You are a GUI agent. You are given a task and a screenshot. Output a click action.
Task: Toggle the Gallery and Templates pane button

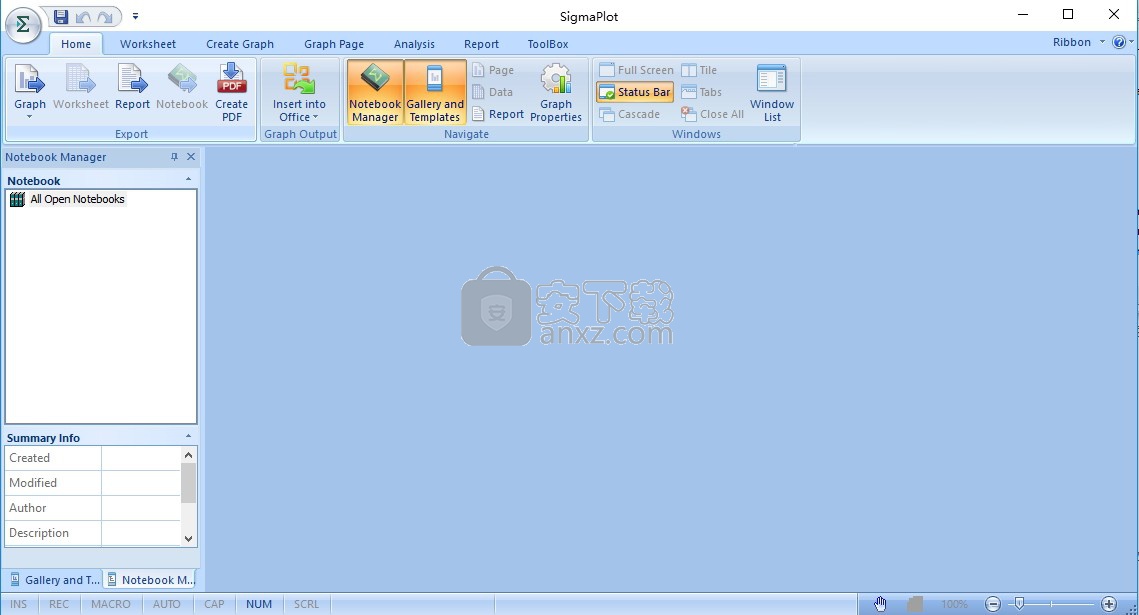tap(434, 92)
